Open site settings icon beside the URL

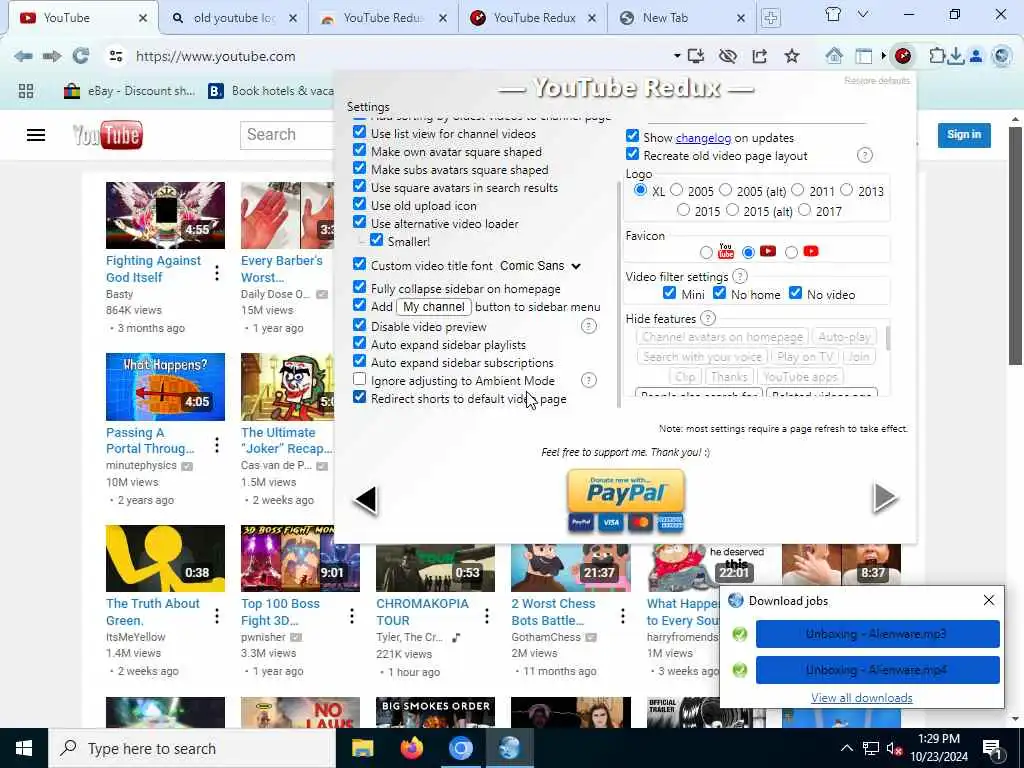[x=116, y=56]
